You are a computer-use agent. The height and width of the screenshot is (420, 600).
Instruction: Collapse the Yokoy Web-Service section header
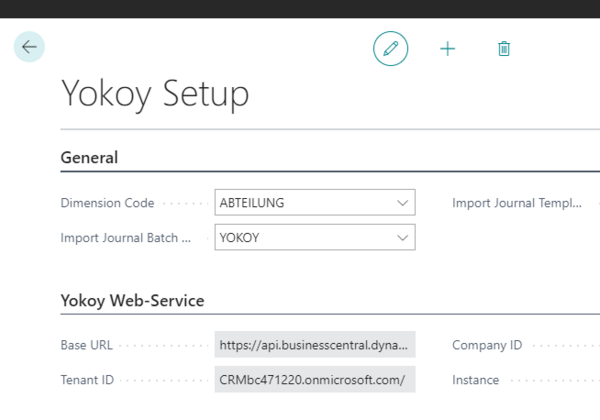pos(132,300)
